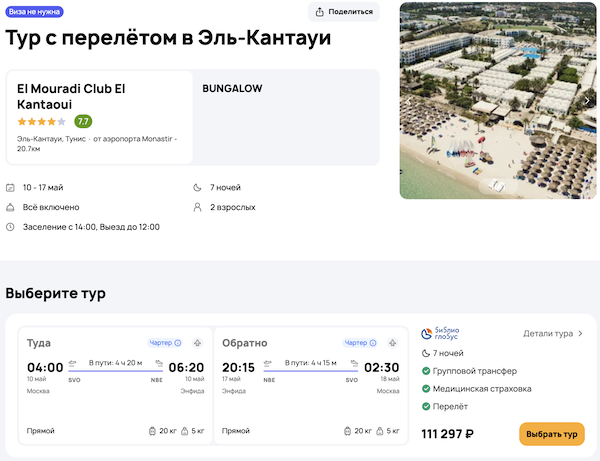This screenshot has width=600, height=461.
Task: Click the moon icon beside 7 ночей in hotel info
Action: coord(197,187)
